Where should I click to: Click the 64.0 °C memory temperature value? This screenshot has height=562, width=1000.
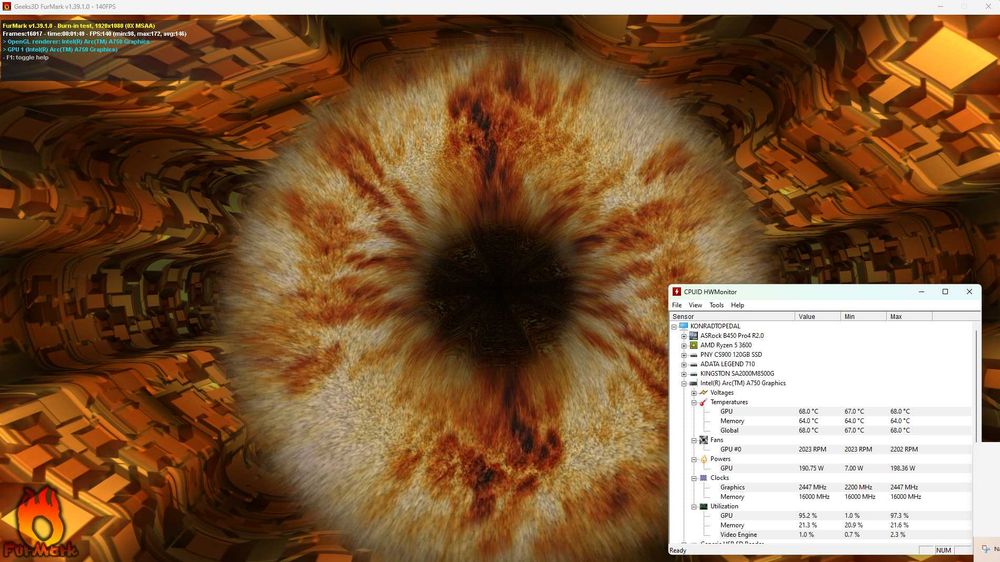[x=808, y=421]
